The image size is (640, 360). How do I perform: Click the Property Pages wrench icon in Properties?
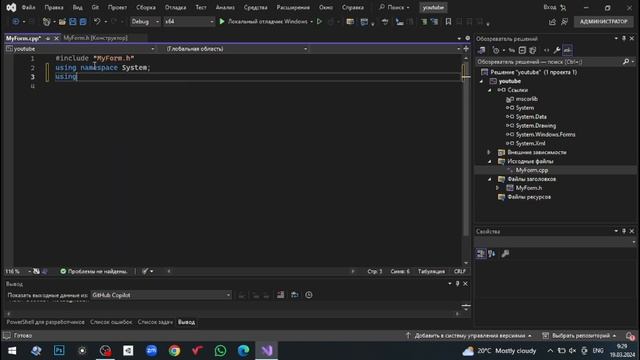pyautogui.click(x=505, y=254)
